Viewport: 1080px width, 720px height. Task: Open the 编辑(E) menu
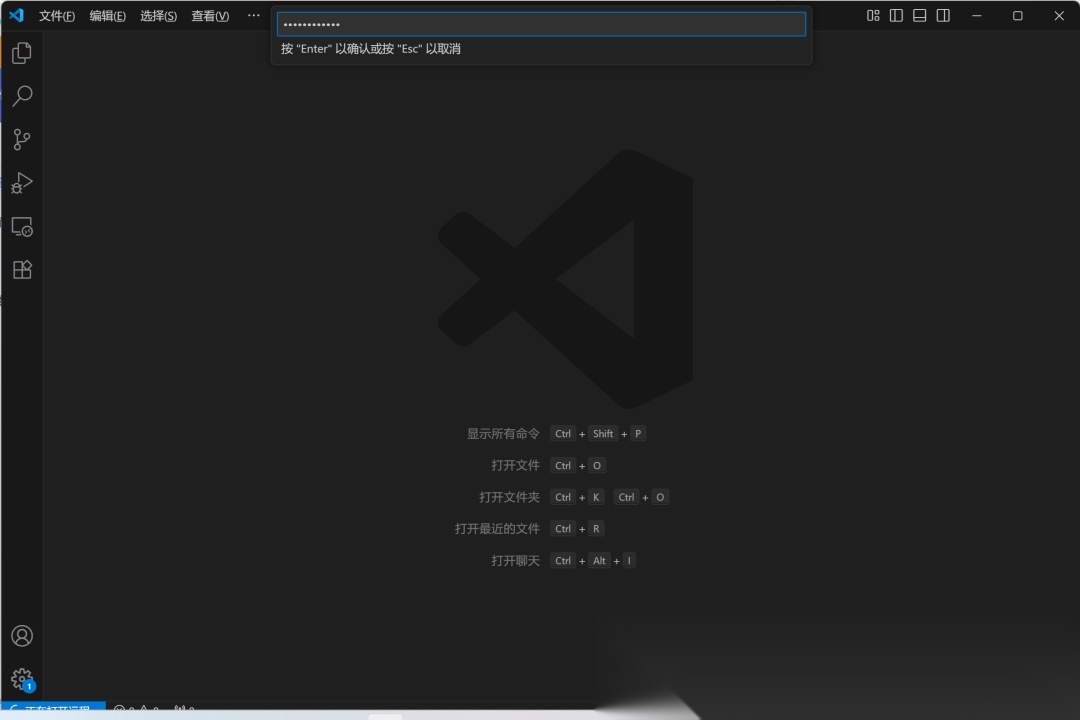pyautogui.click(x=107, y=16)
